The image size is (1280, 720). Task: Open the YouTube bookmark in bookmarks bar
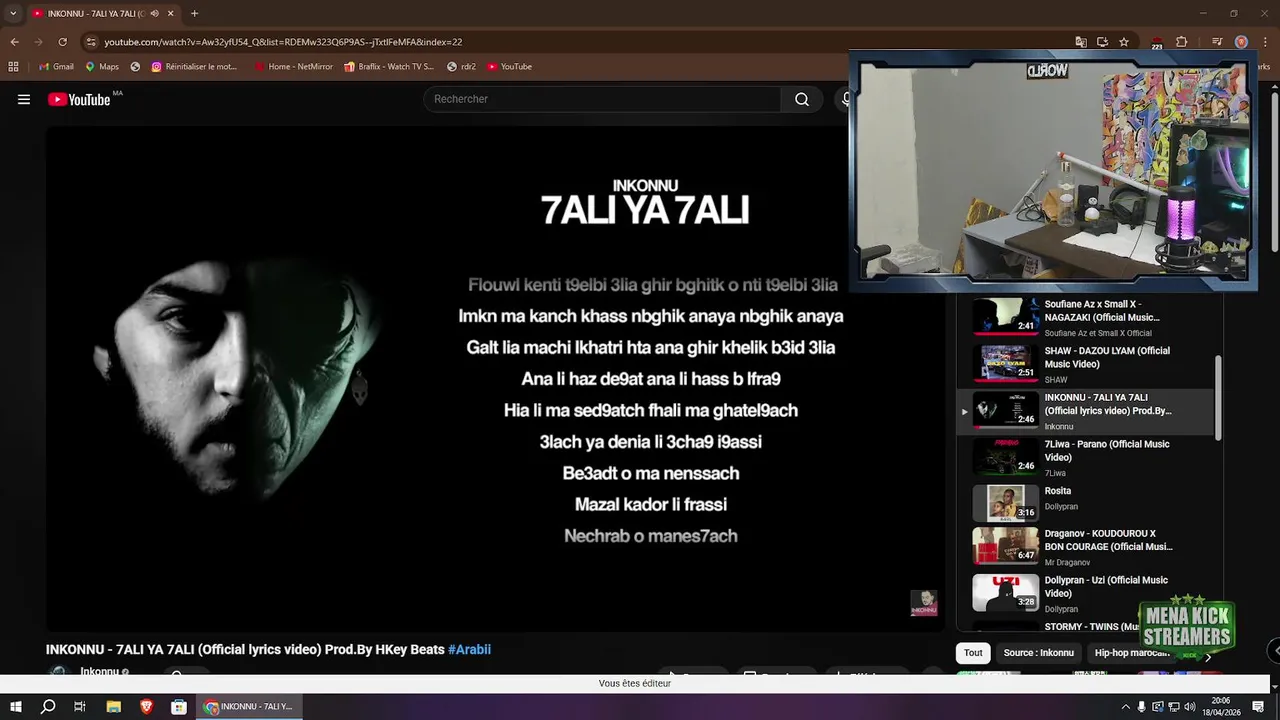click(x=510, y=66)
